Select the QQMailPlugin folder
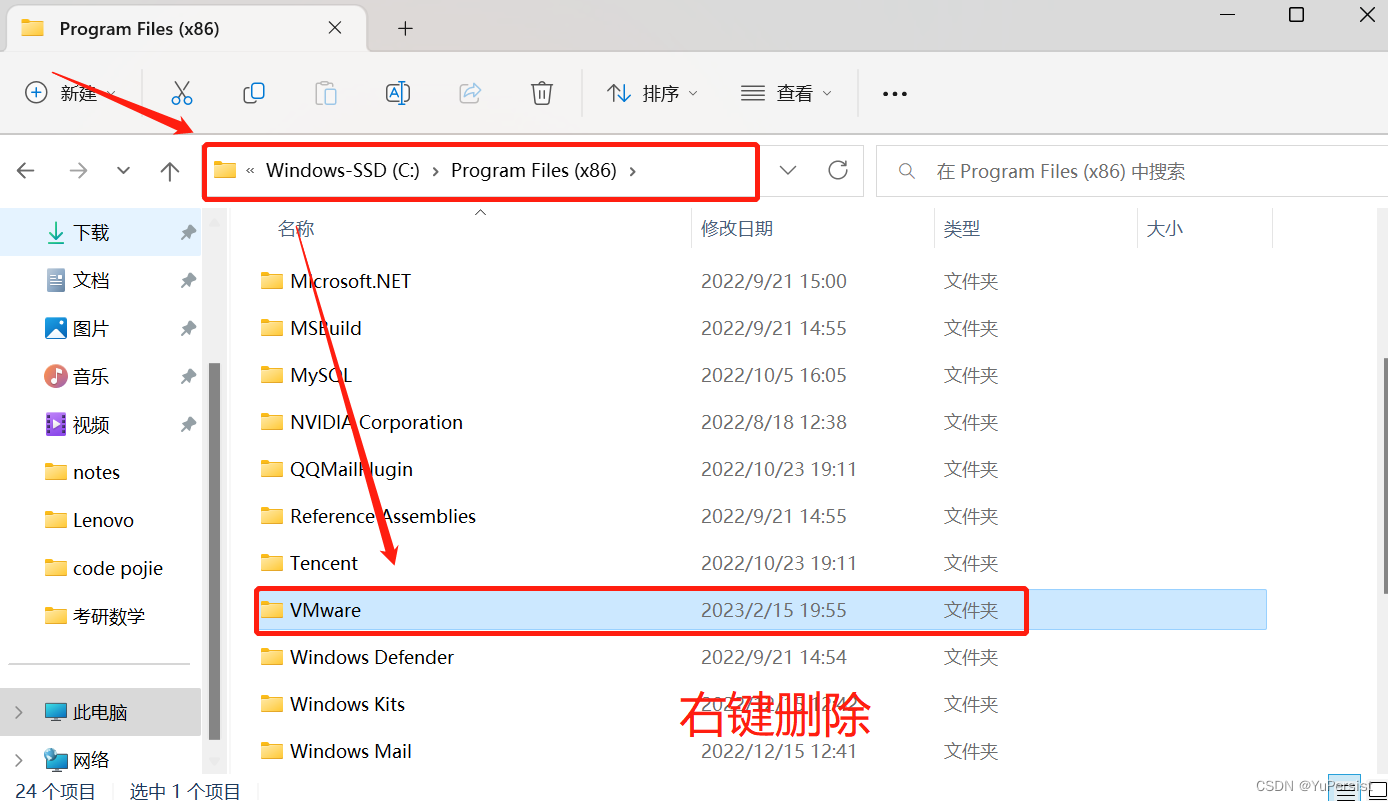1388x801 pixels. (x=351, y=469)
